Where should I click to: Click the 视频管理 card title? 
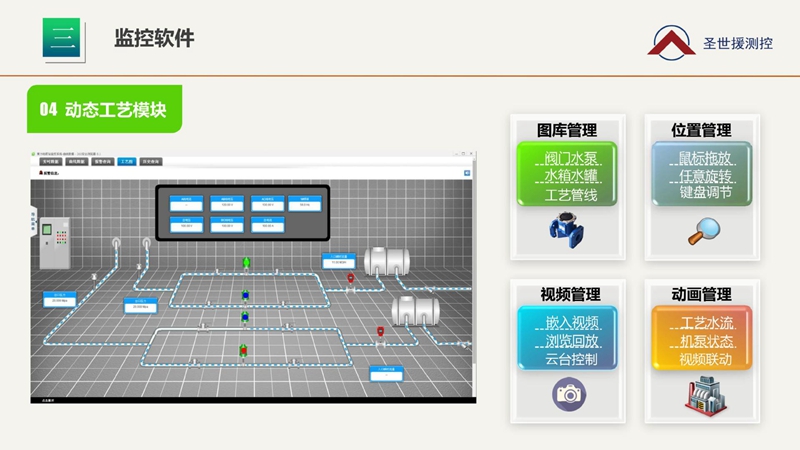[570, 294]
